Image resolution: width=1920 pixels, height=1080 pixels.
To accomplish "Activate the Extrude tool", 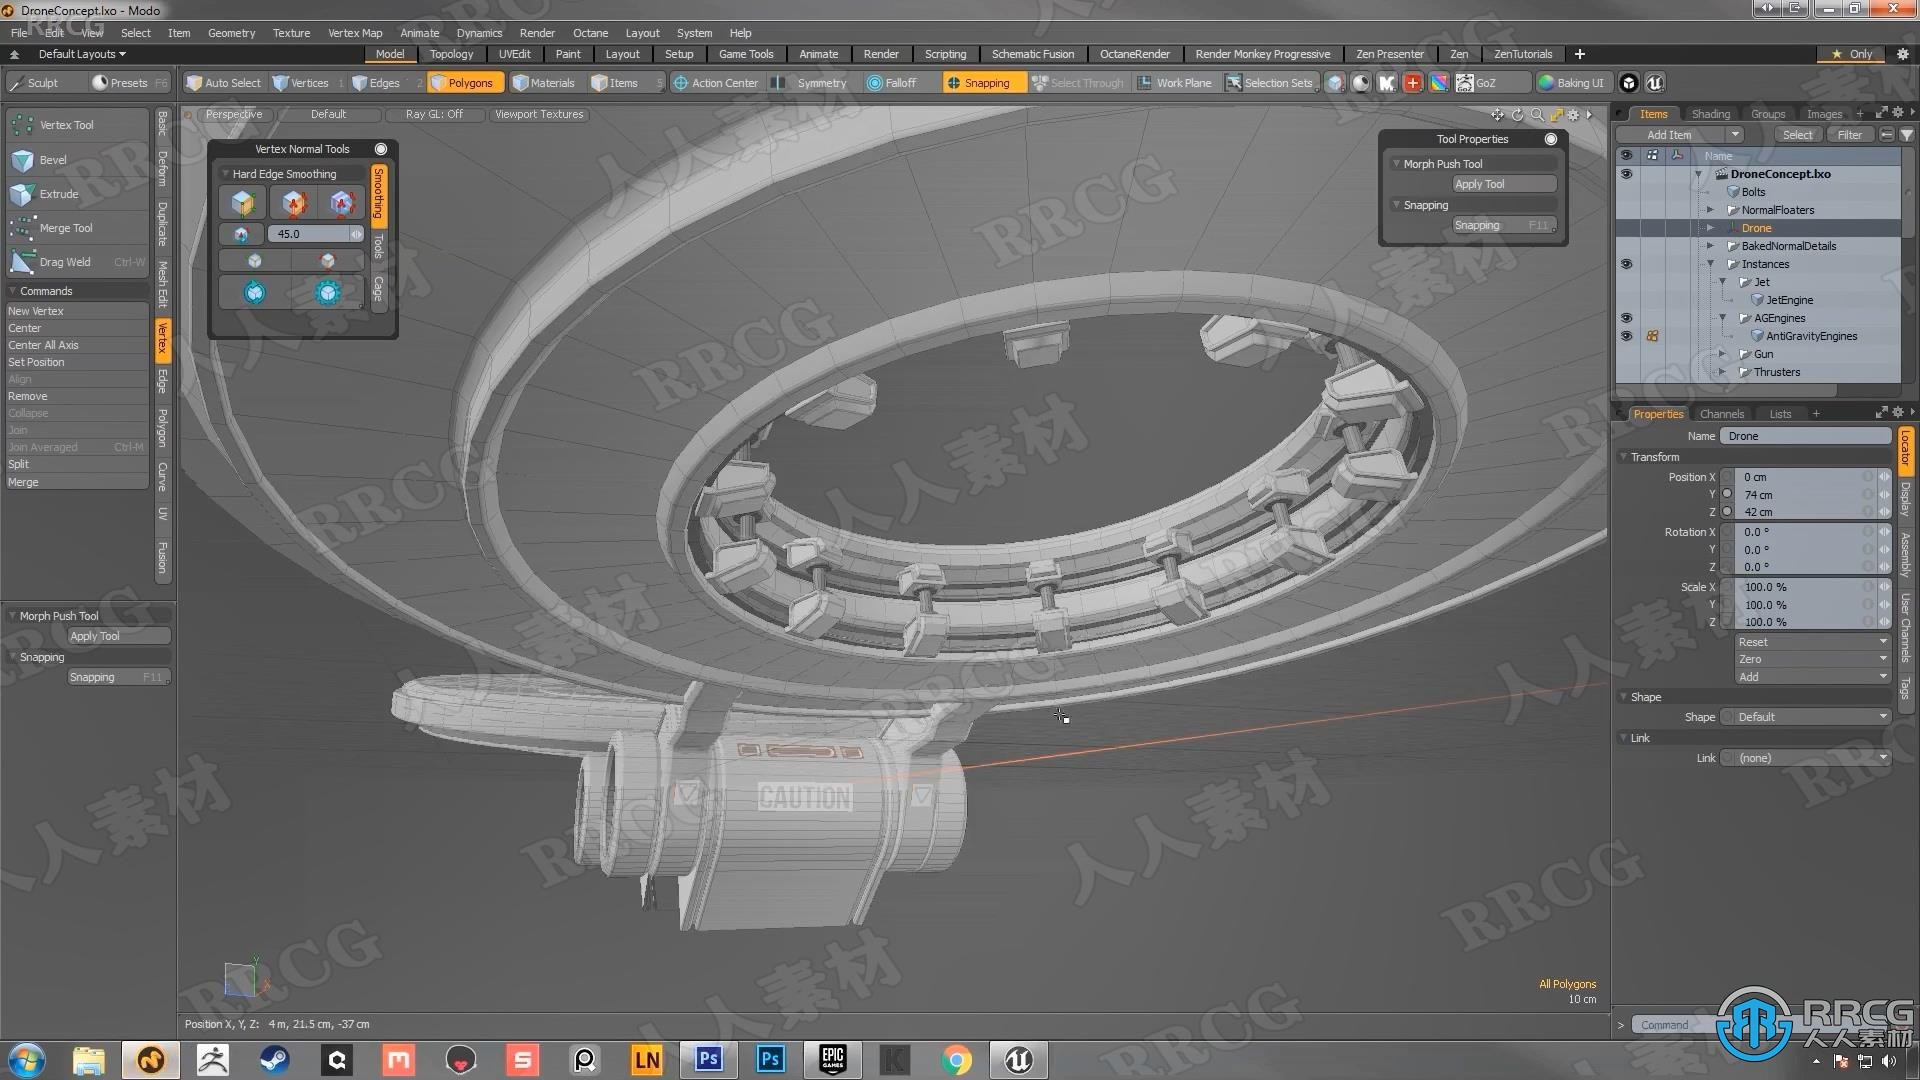I will 77,194.
